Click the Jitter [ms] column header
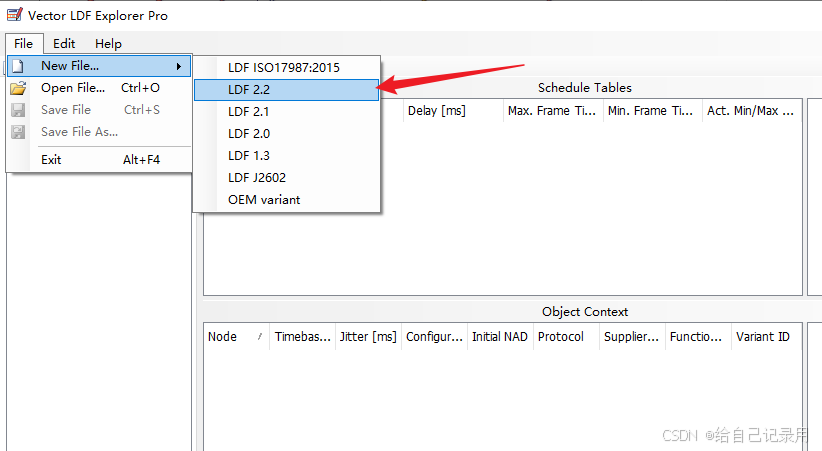 pyautogui.click(x=369, y=337)
